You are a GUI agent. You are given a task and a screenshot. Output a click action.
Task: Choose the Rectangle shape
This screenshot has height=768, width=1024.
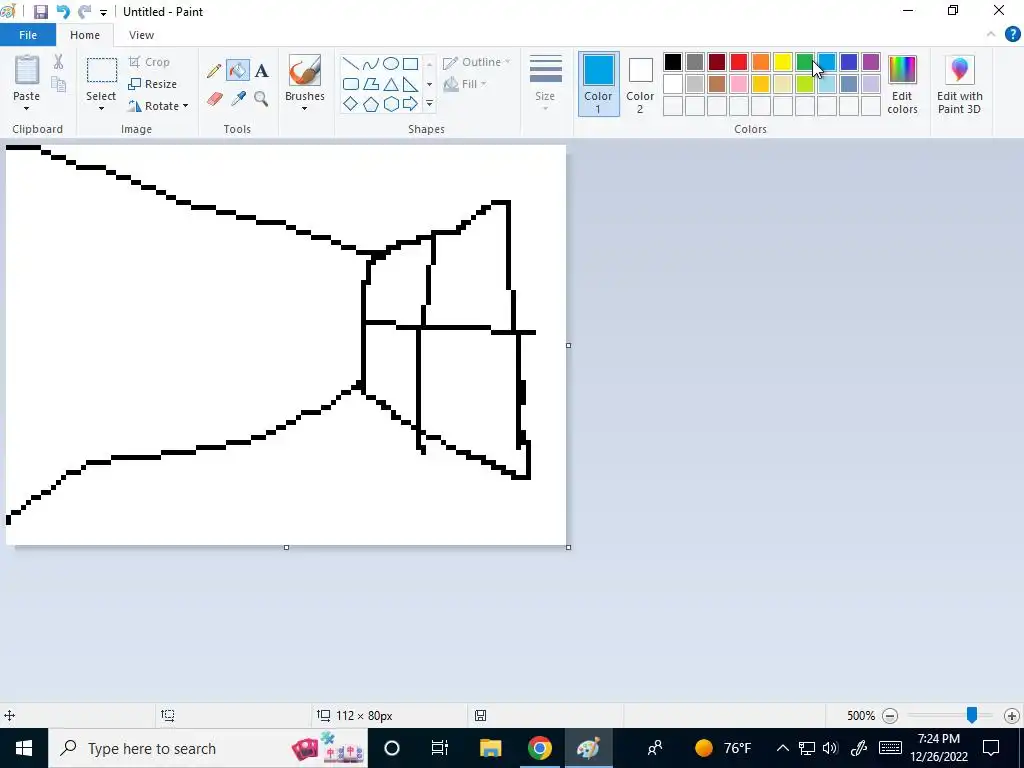[410, 63]
